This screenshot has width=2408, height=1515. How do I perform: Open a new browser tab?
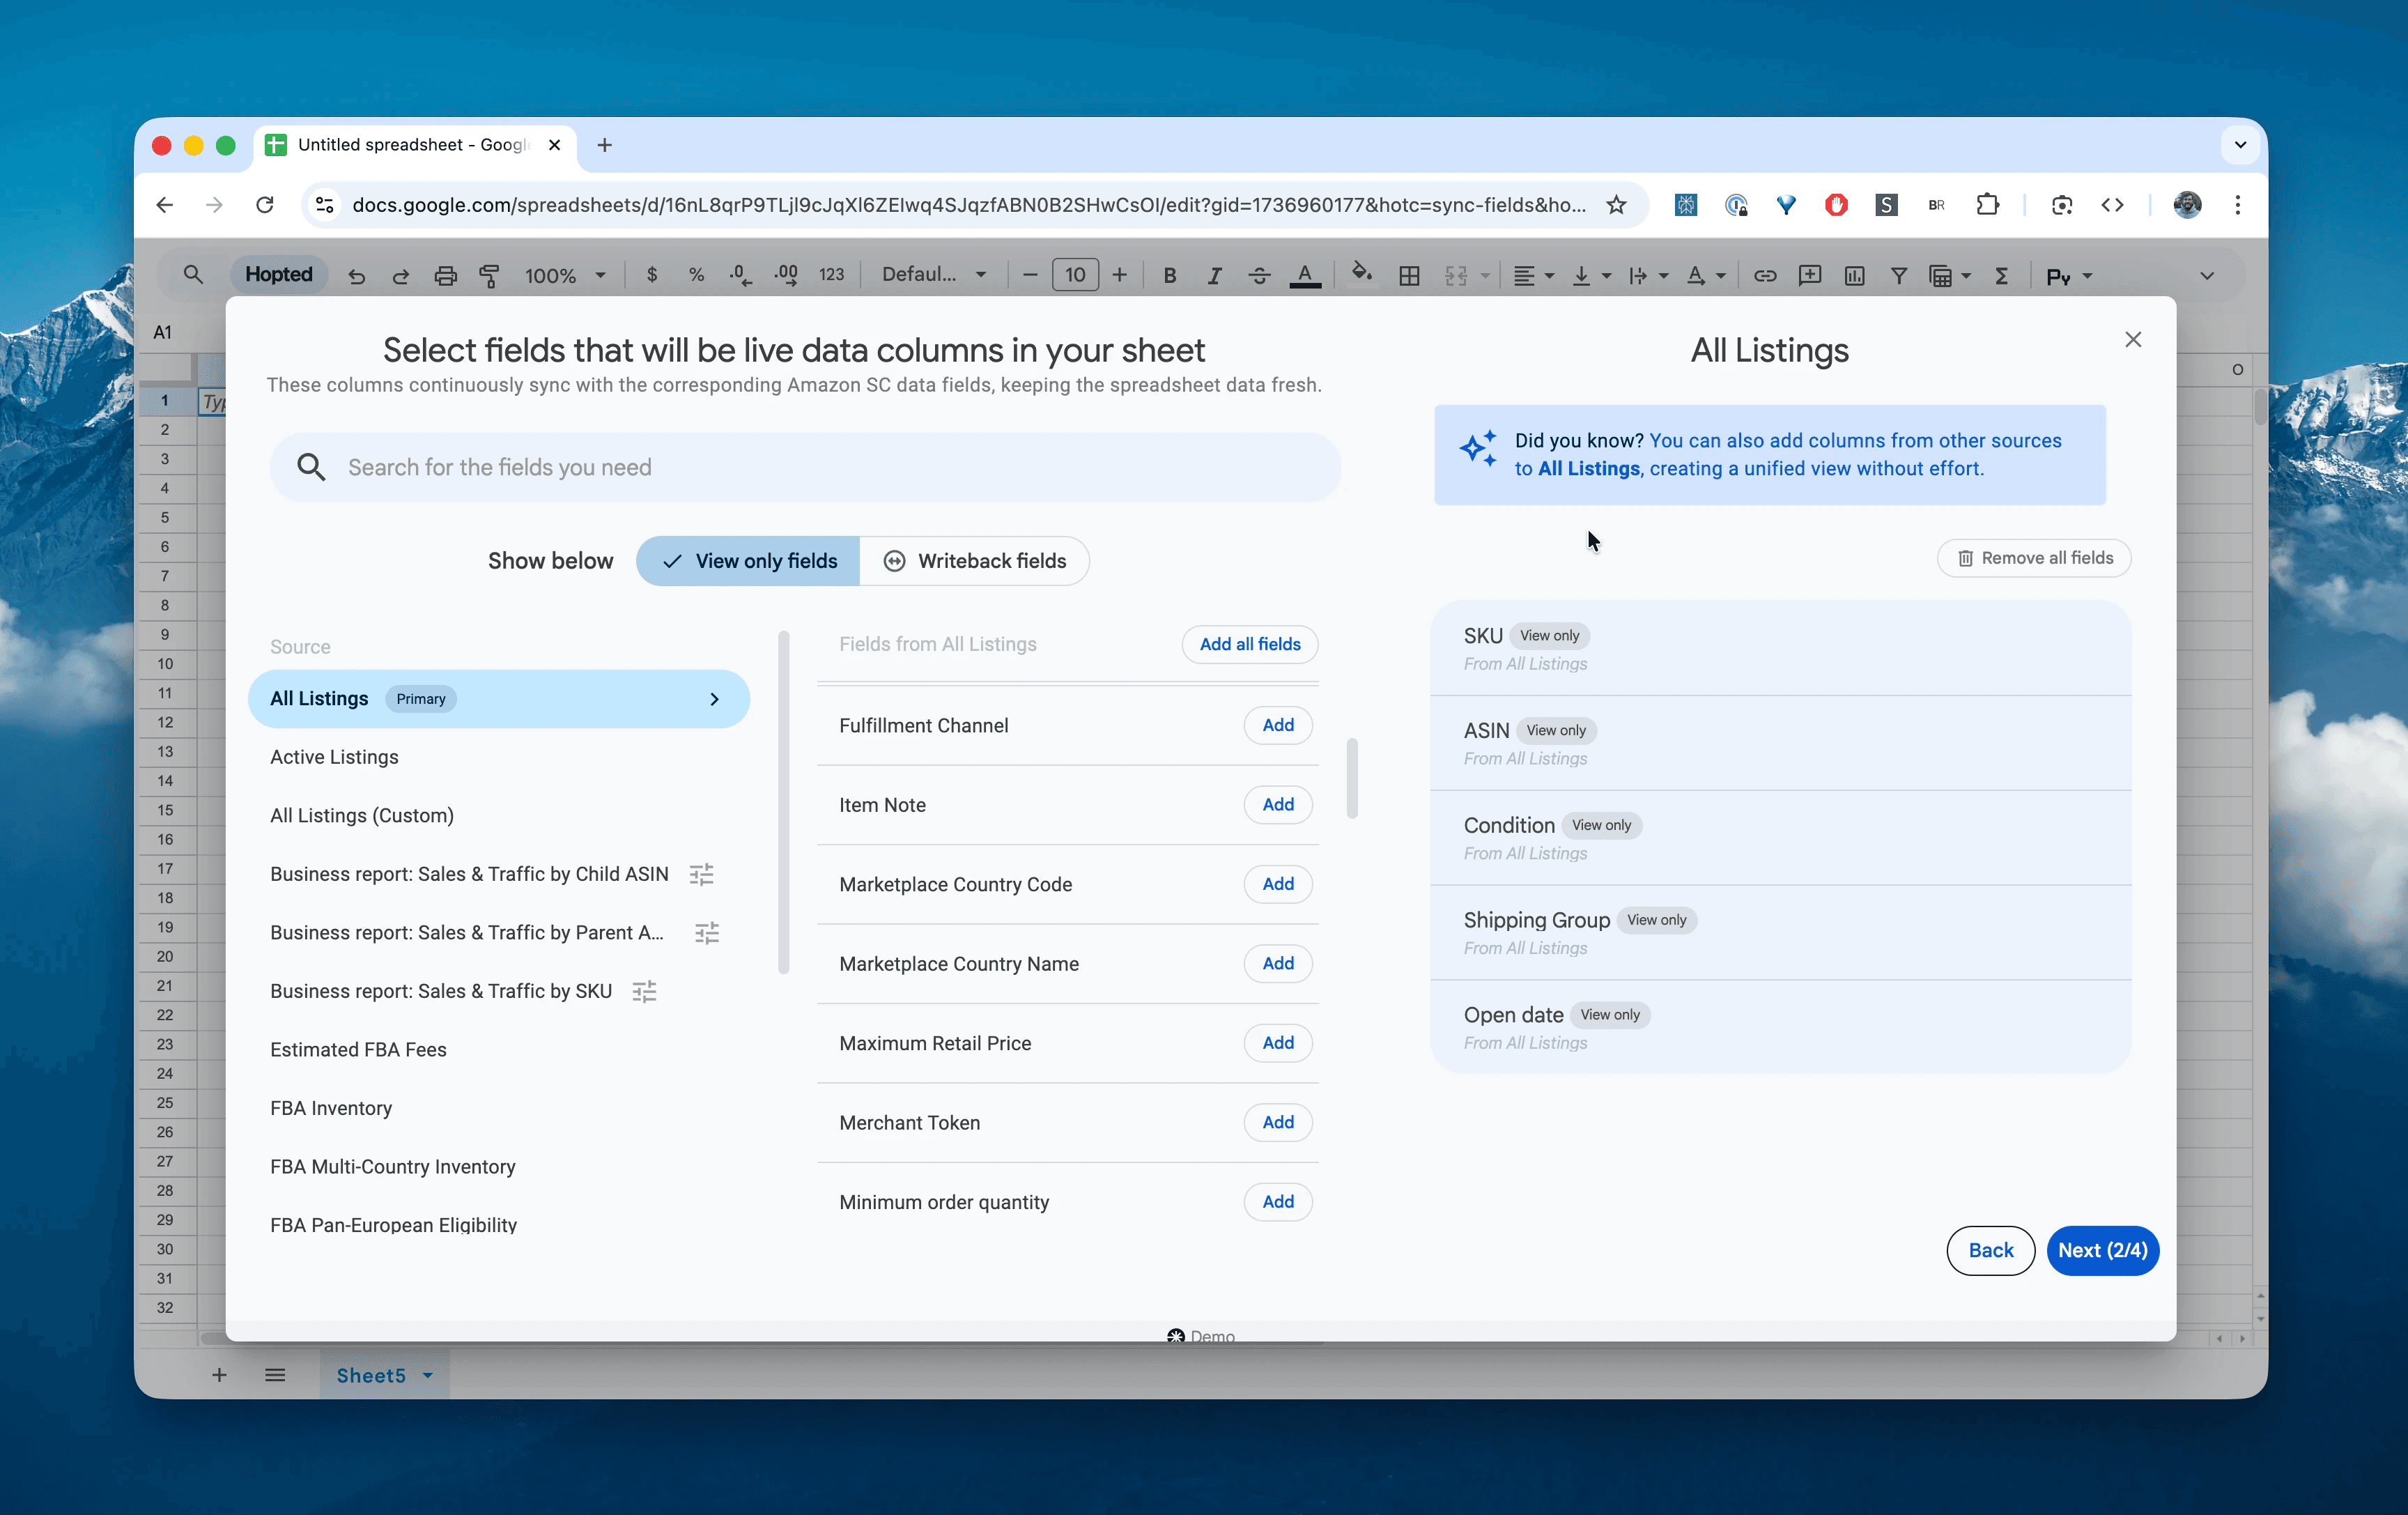pyautogui.click(x=604, y=145)
